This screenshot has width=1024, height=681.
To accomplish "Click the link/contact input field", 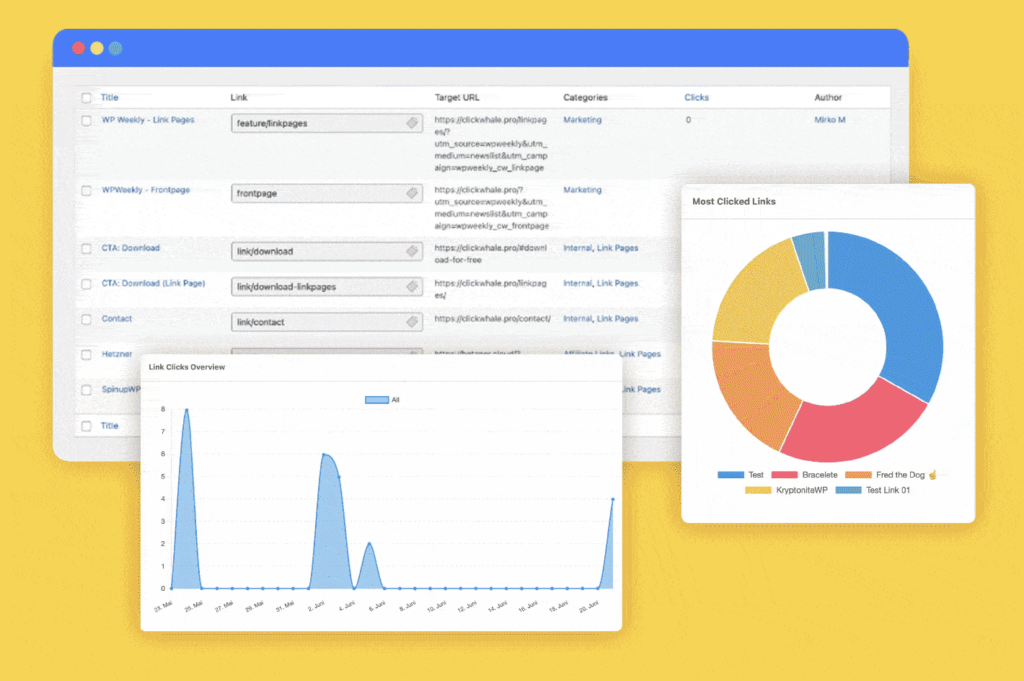I will click(x=327, y=322).
